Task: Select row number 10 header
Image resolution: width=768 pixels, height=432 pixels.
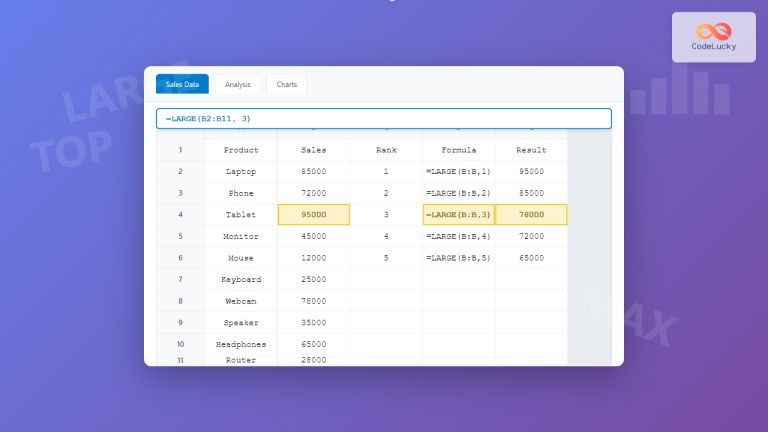Action: point(181,344)
